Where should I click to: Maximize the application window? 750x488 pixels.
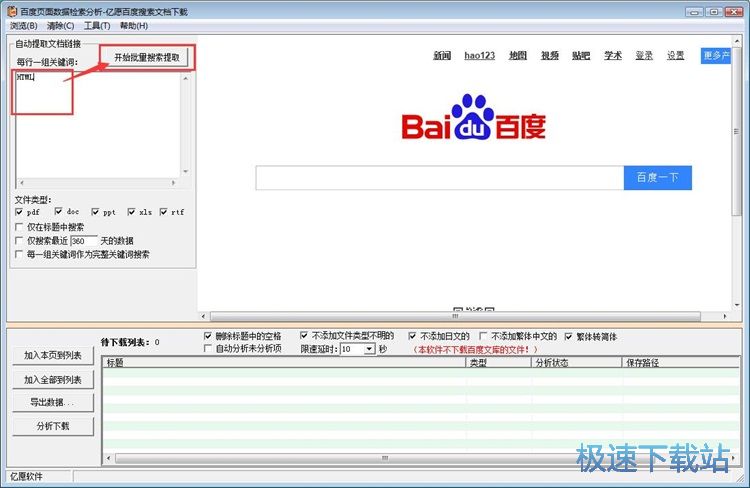coord(713,11)
